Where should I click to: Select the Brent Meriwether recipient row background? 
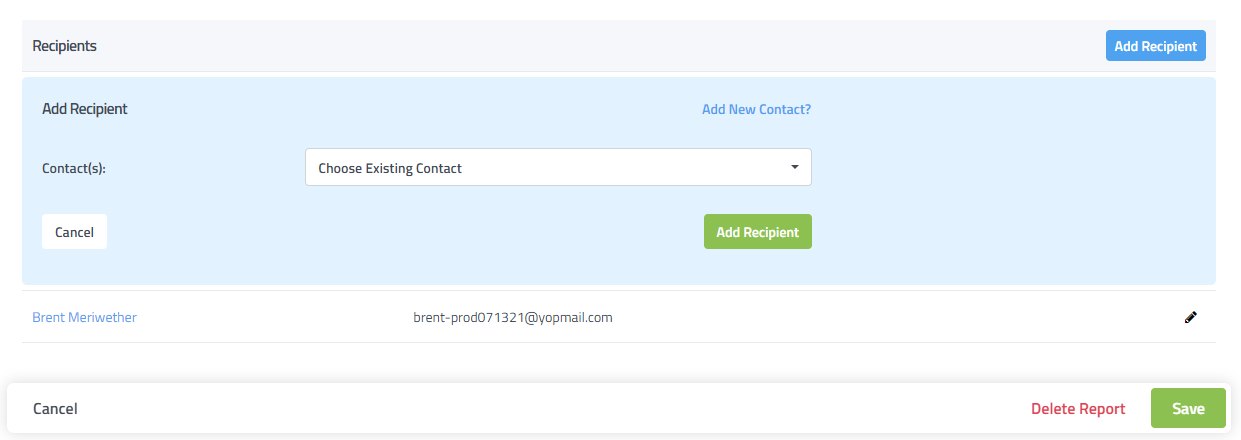pyautogui.click(x=850, y=317)
